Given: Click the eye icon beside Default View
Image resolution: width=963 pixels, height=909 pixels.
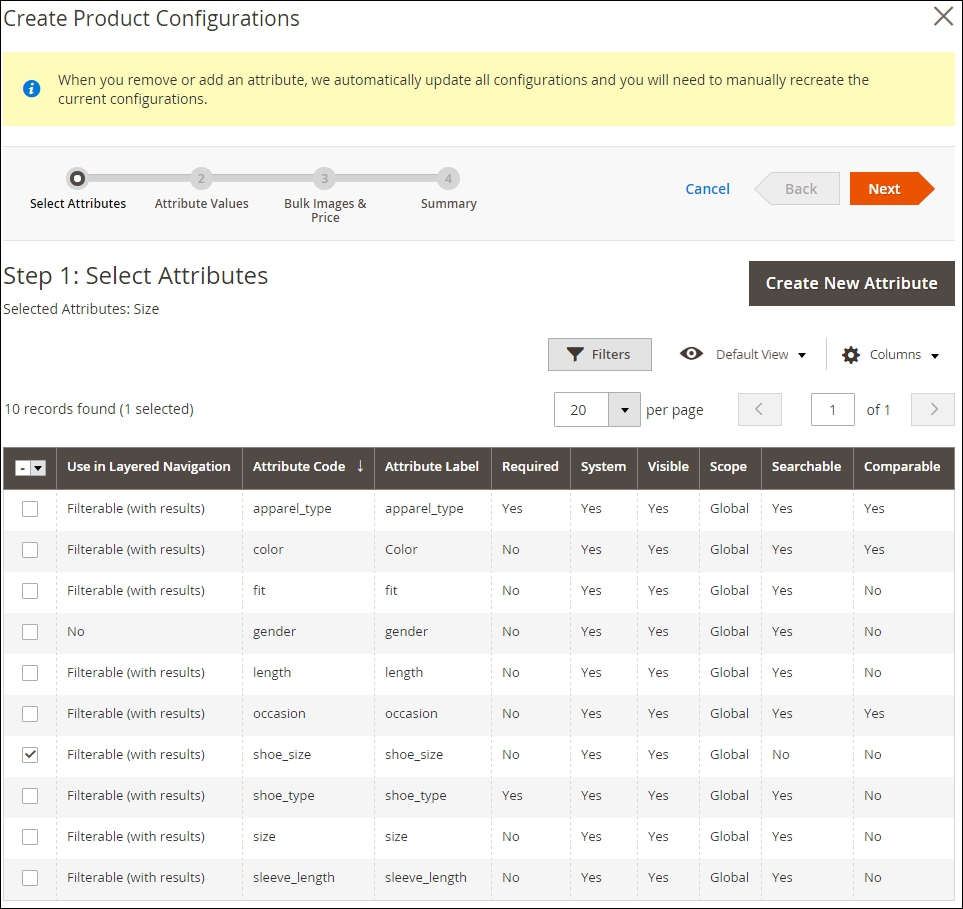Looking at the screenshot, I should click(x=691, y=354).
